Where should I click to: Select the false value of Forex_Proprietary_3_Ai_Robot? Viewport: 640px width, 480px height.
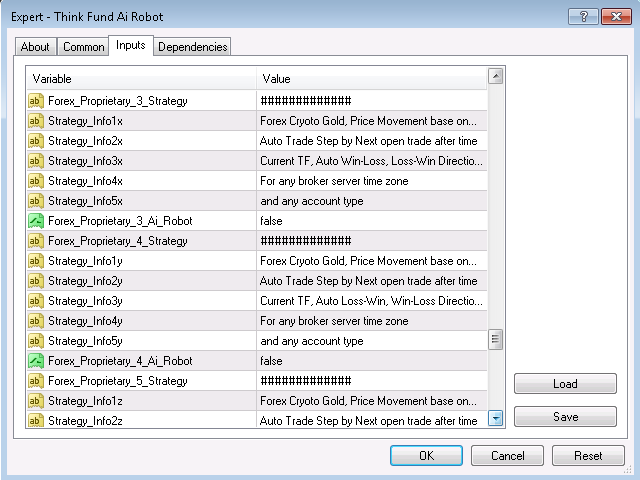(372, 221)
